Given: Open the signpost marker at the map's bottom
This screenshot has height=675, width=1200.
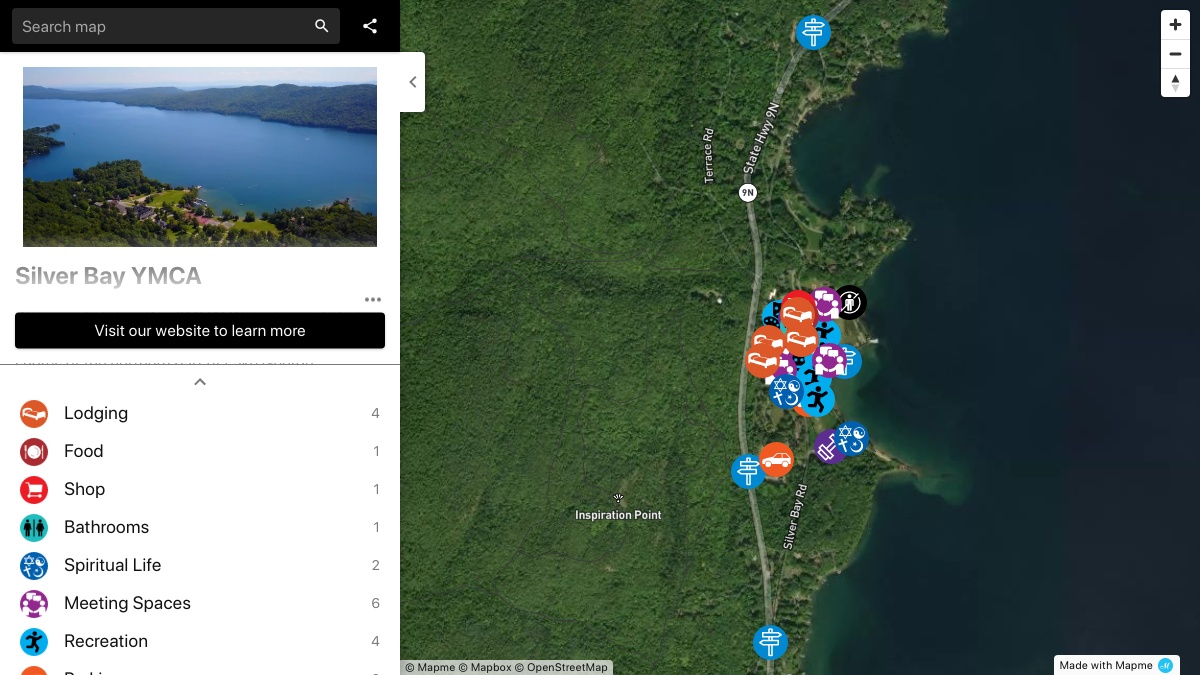Looking at the screenshot, I should (770, 642).
